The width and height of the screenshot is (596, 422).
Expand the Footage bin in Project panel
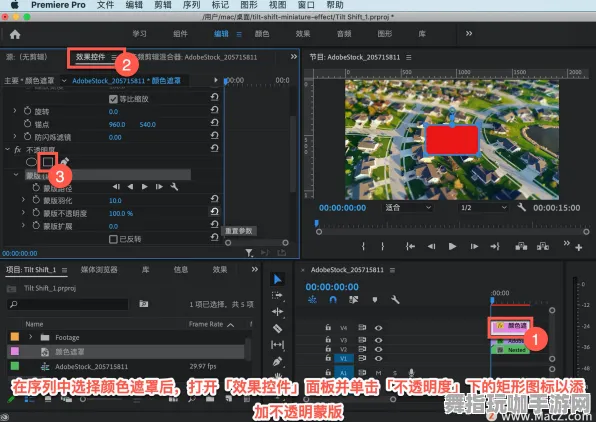(x=30, y=337)
